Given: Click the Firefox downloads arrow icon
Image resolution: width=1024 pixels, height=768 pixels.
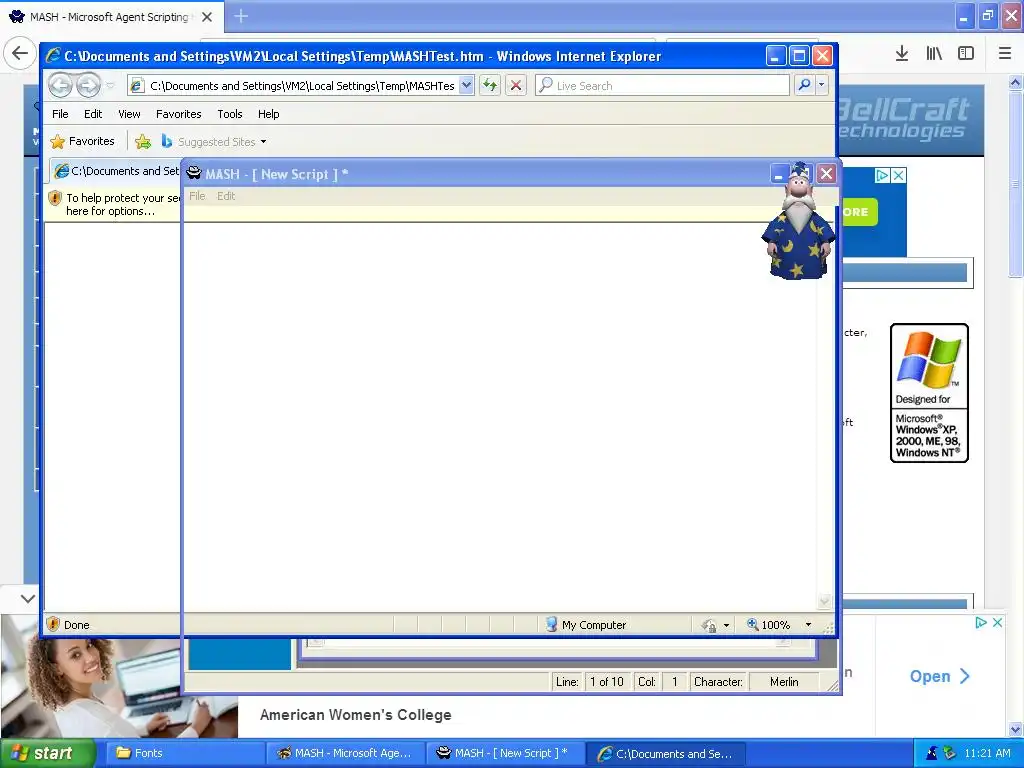Looking at the screenshot, I should [x=902, y=54].
